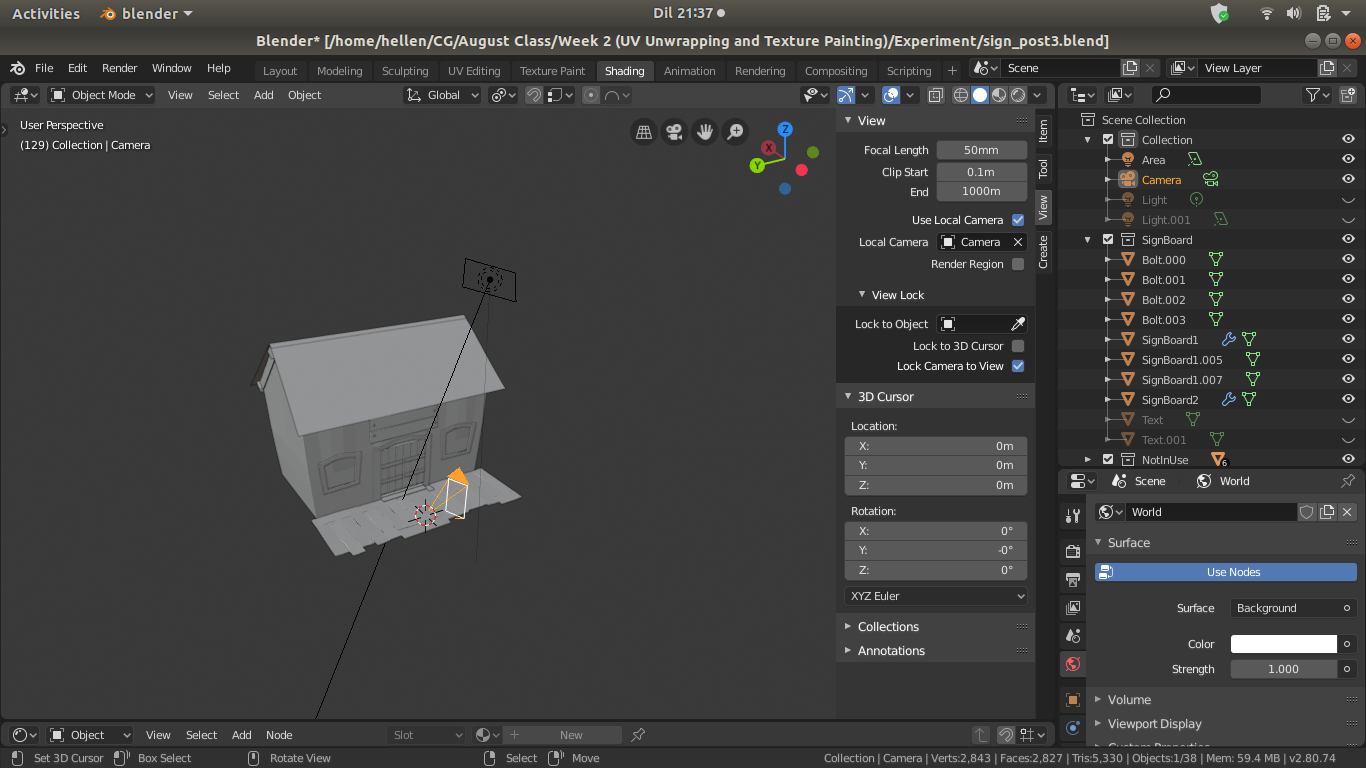The height and width of the screenshot is (768, 1366).
Task: Open the File menu
Action: tap(44, 68)
